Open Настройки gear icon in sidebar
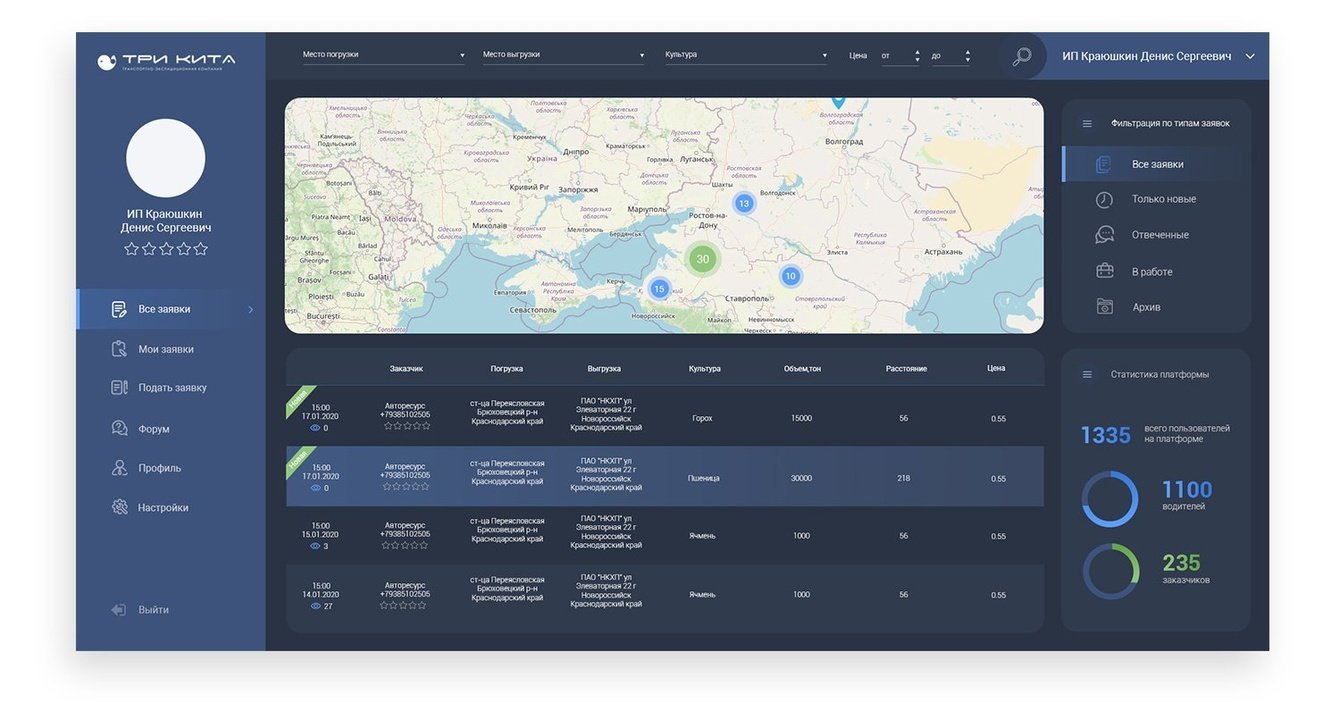1340x710 pixels. (x=120, y=507)
